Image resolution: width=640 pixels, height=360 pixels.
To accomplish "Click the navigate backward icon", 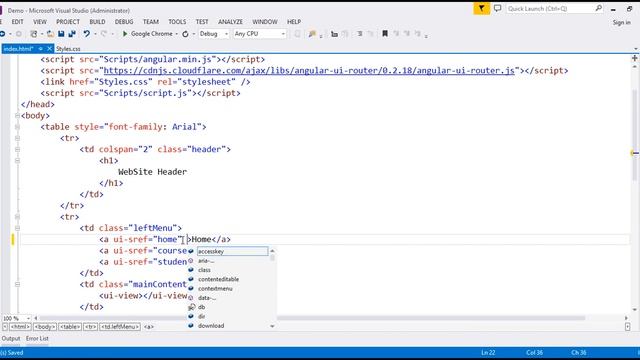I will (x=2, y=34).
